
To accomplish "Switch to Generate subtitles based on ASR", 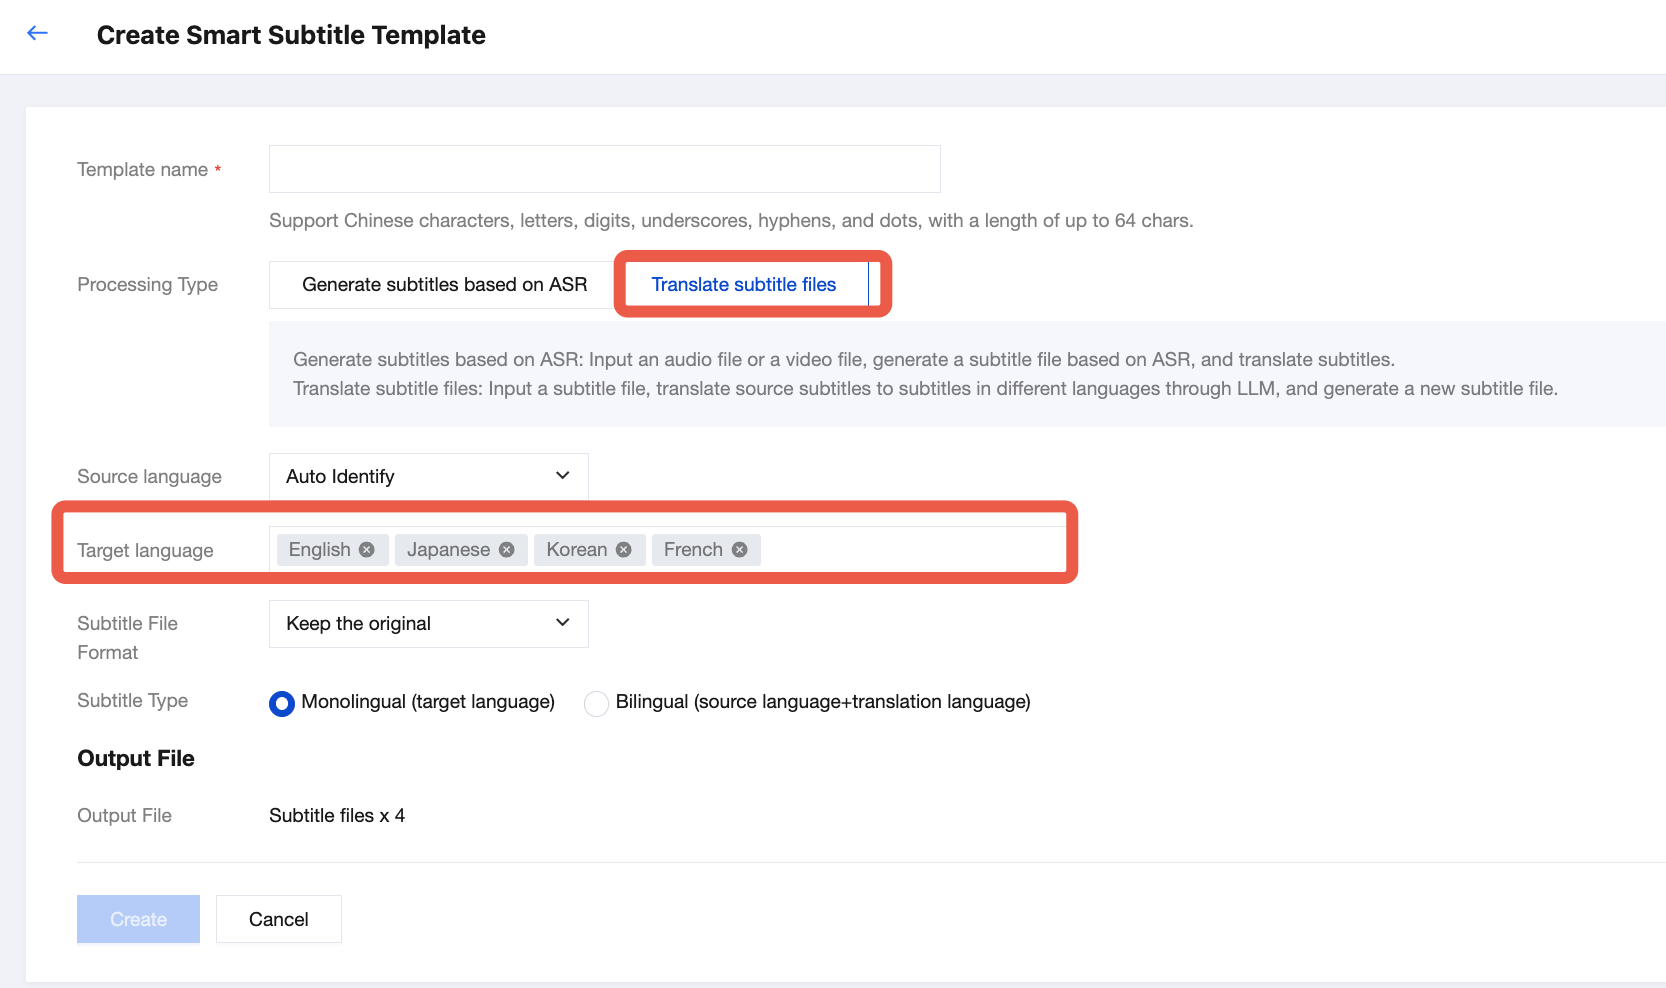I will pos(444,285).
